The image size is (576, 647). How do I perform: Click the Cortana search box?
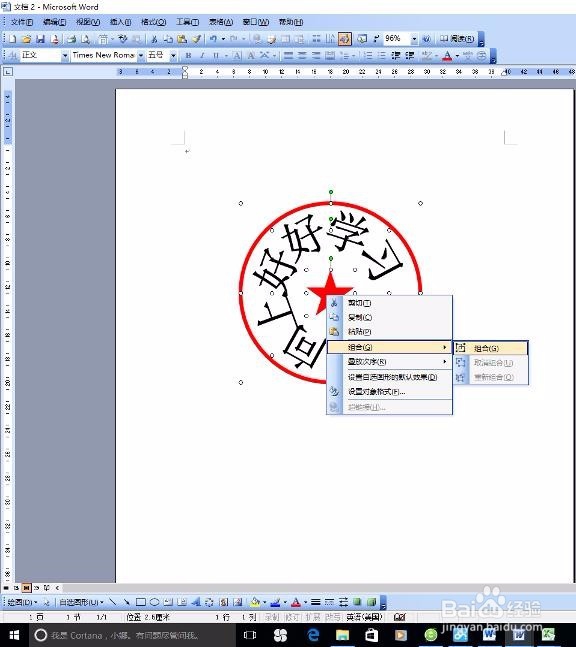click(x=132, y=635)
